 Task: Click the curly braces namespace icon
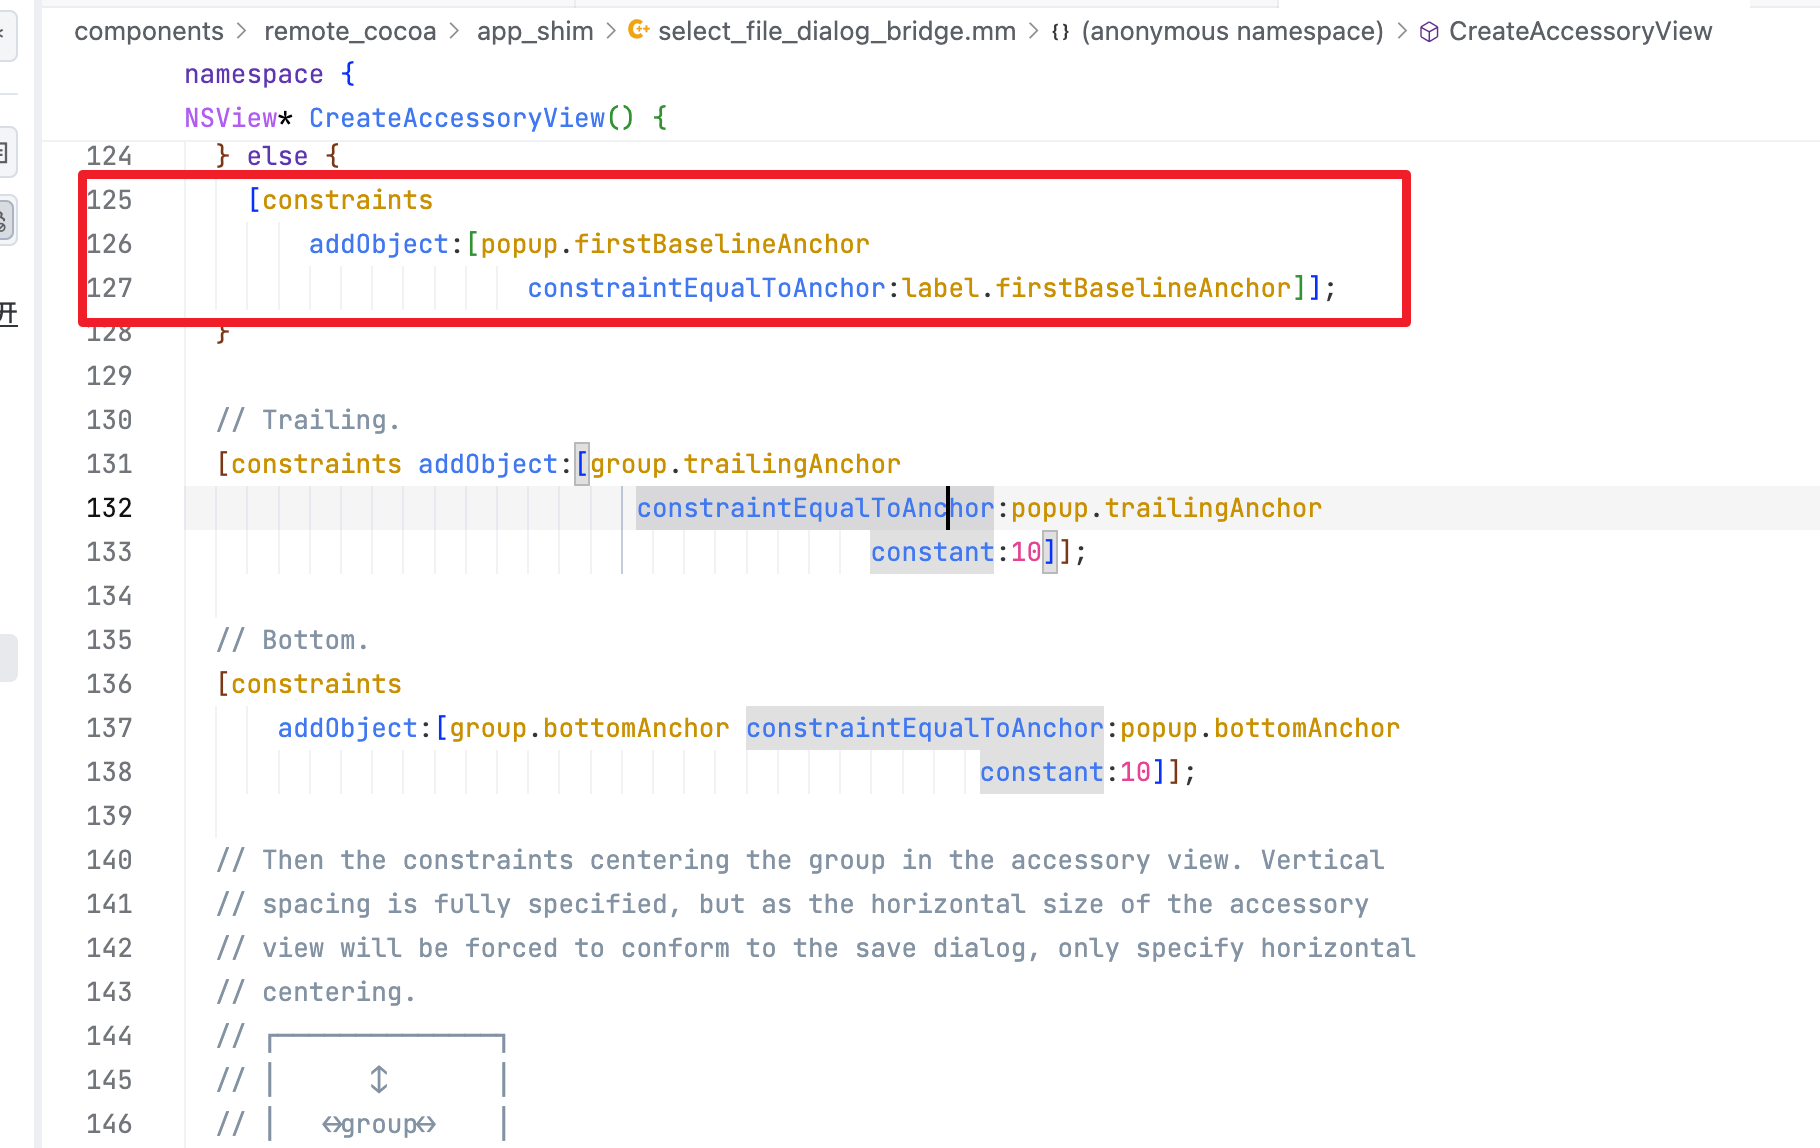point(1060,32)
